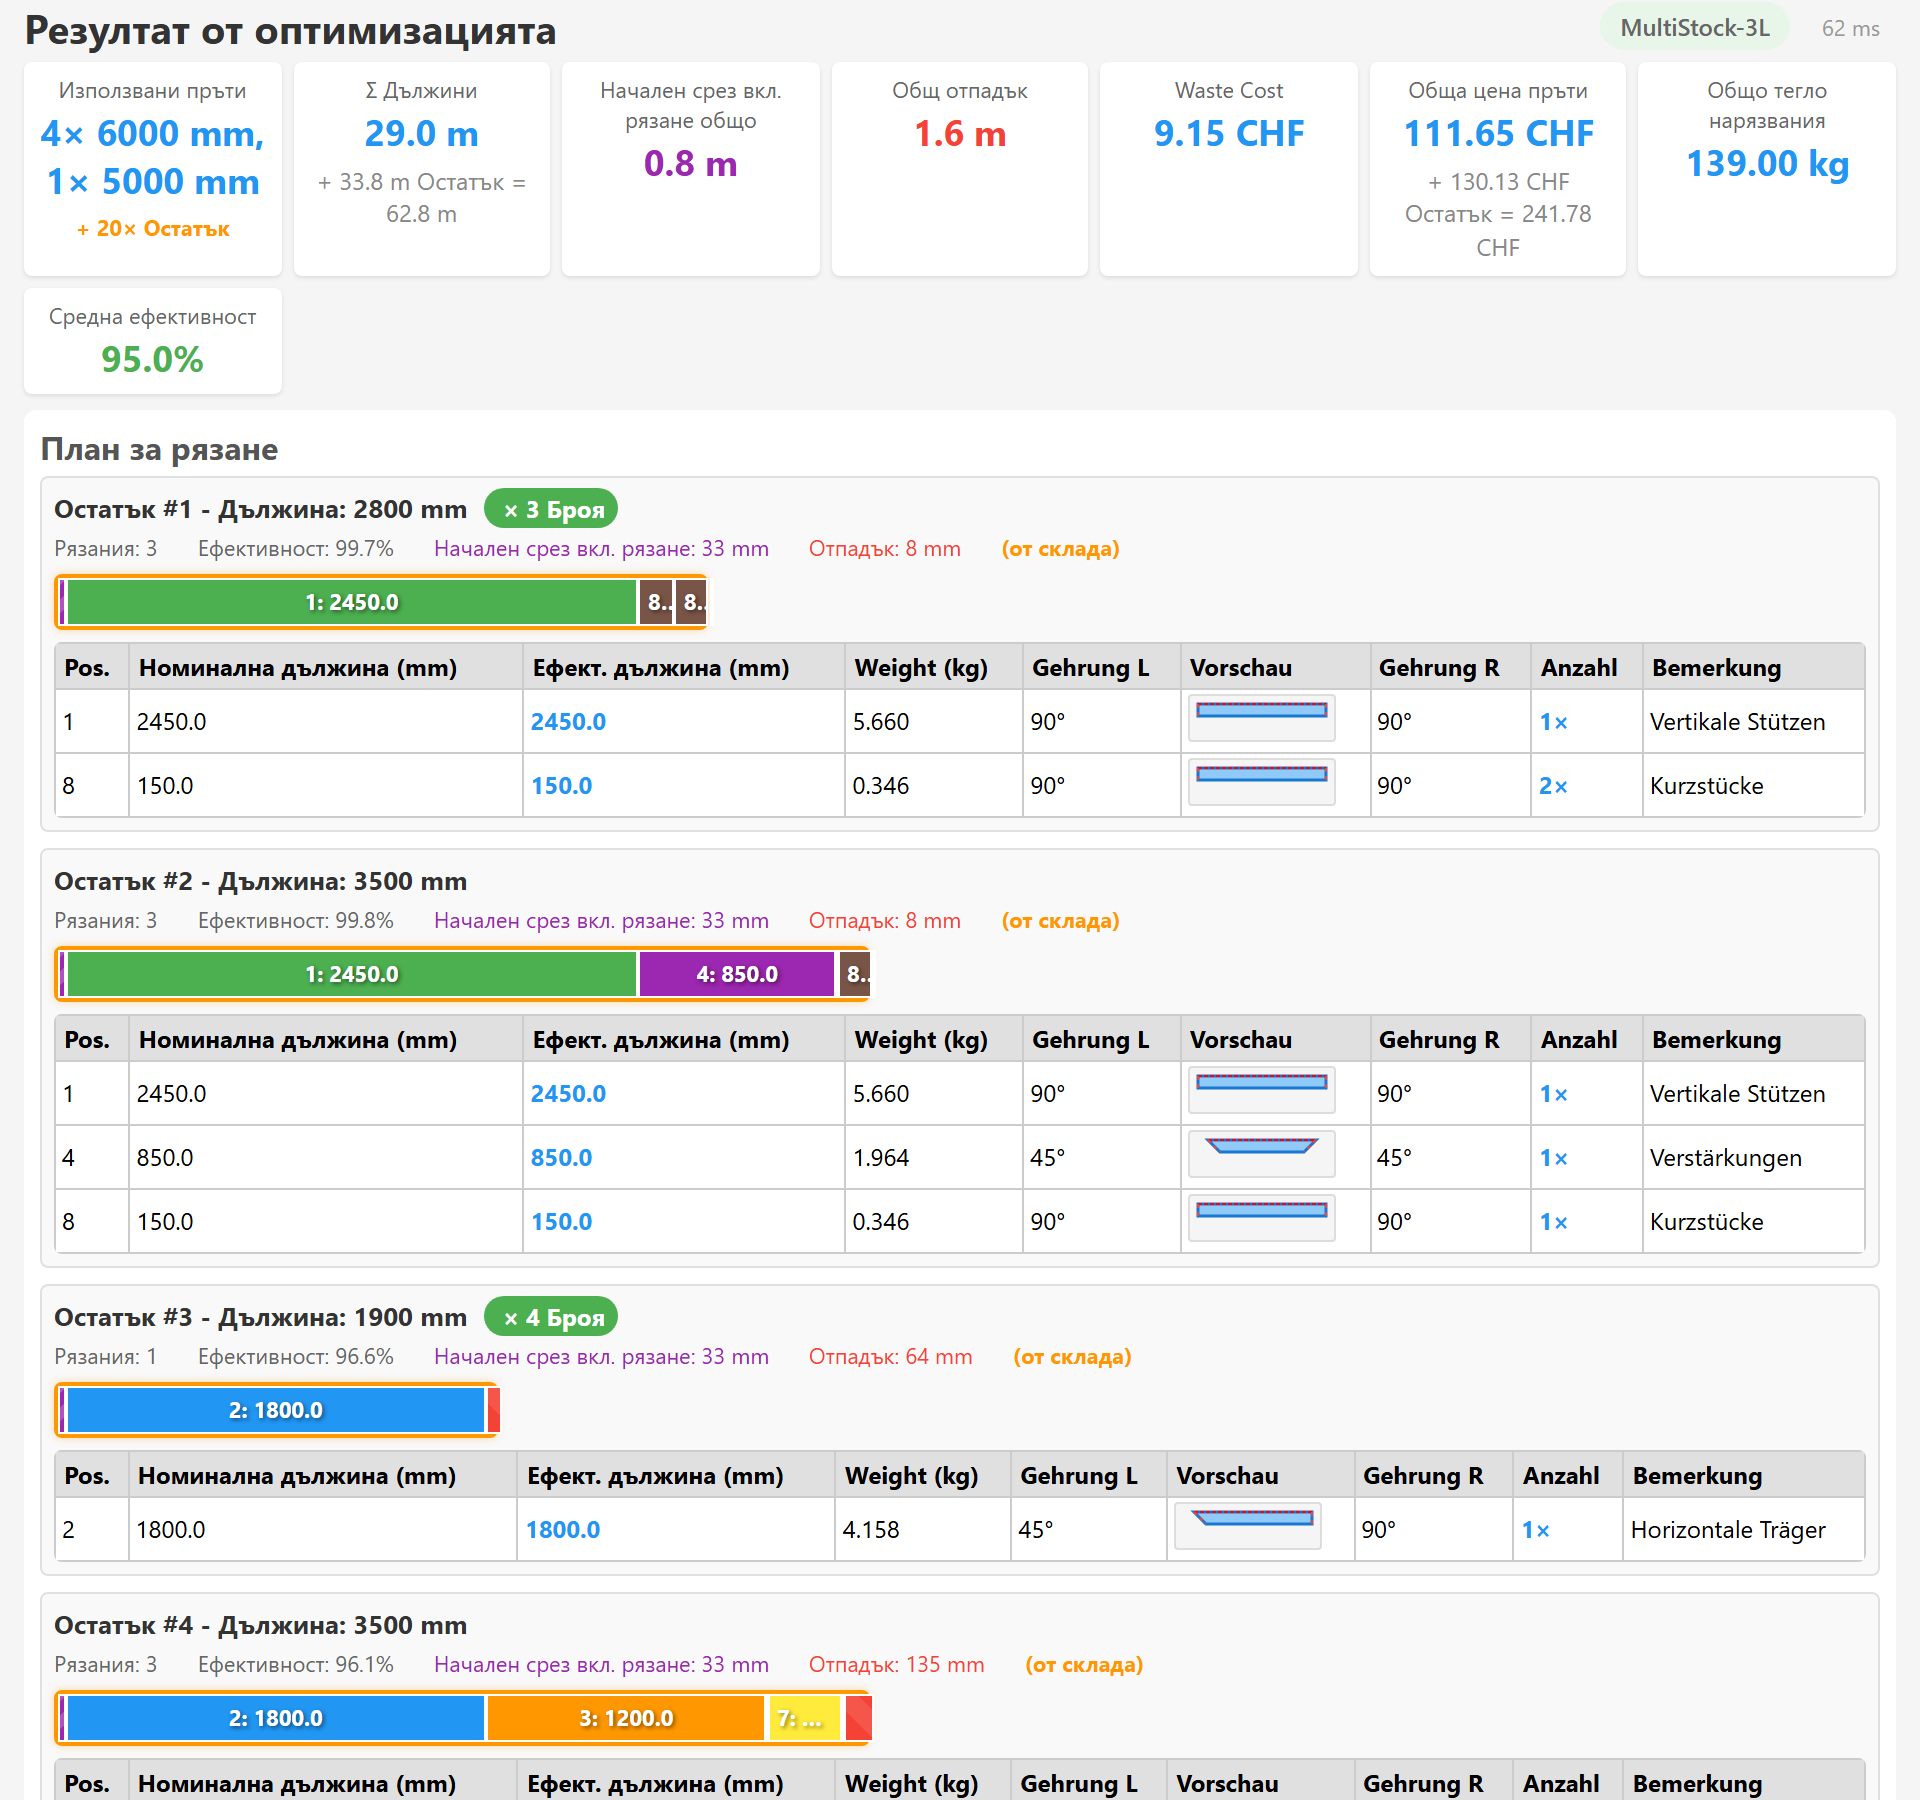Open the blue 2450.0 effective length link in Остатък #2
Viewport: 1920px width, 1800px height.
[x=568, y=1093]
